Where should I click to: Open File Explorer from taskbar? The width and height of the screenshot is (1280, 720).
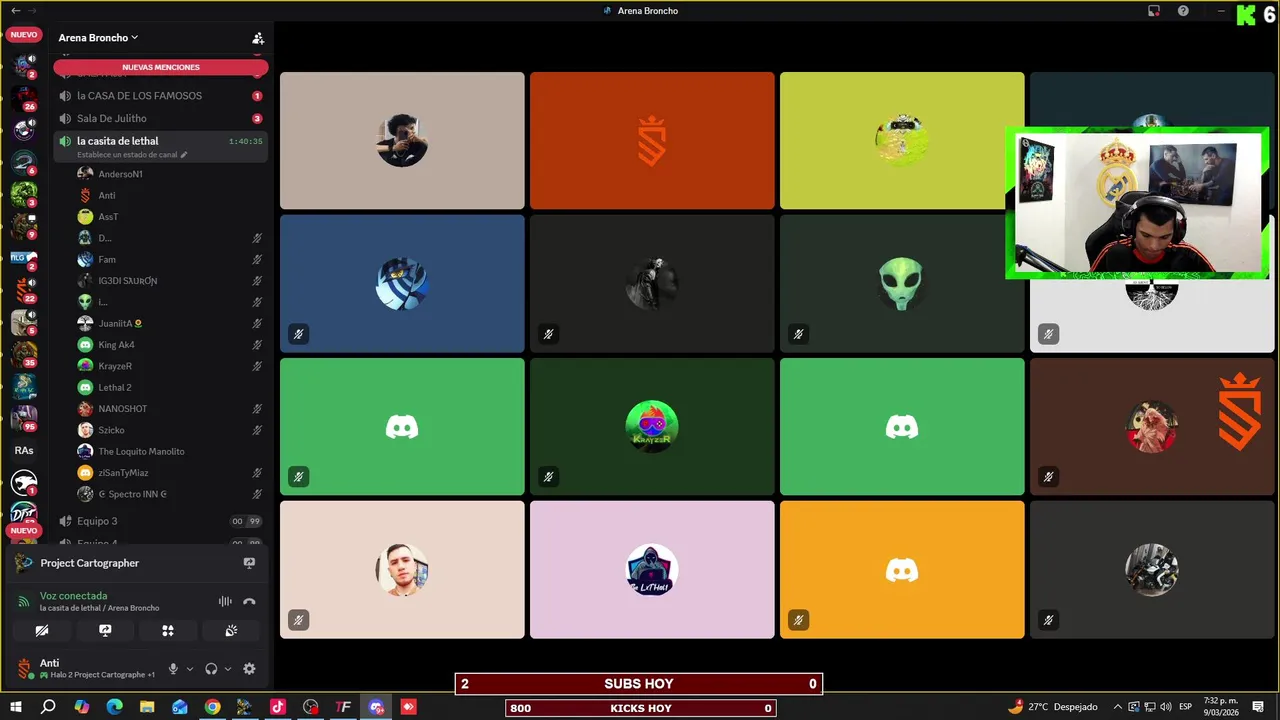click(x=147, y=707)
